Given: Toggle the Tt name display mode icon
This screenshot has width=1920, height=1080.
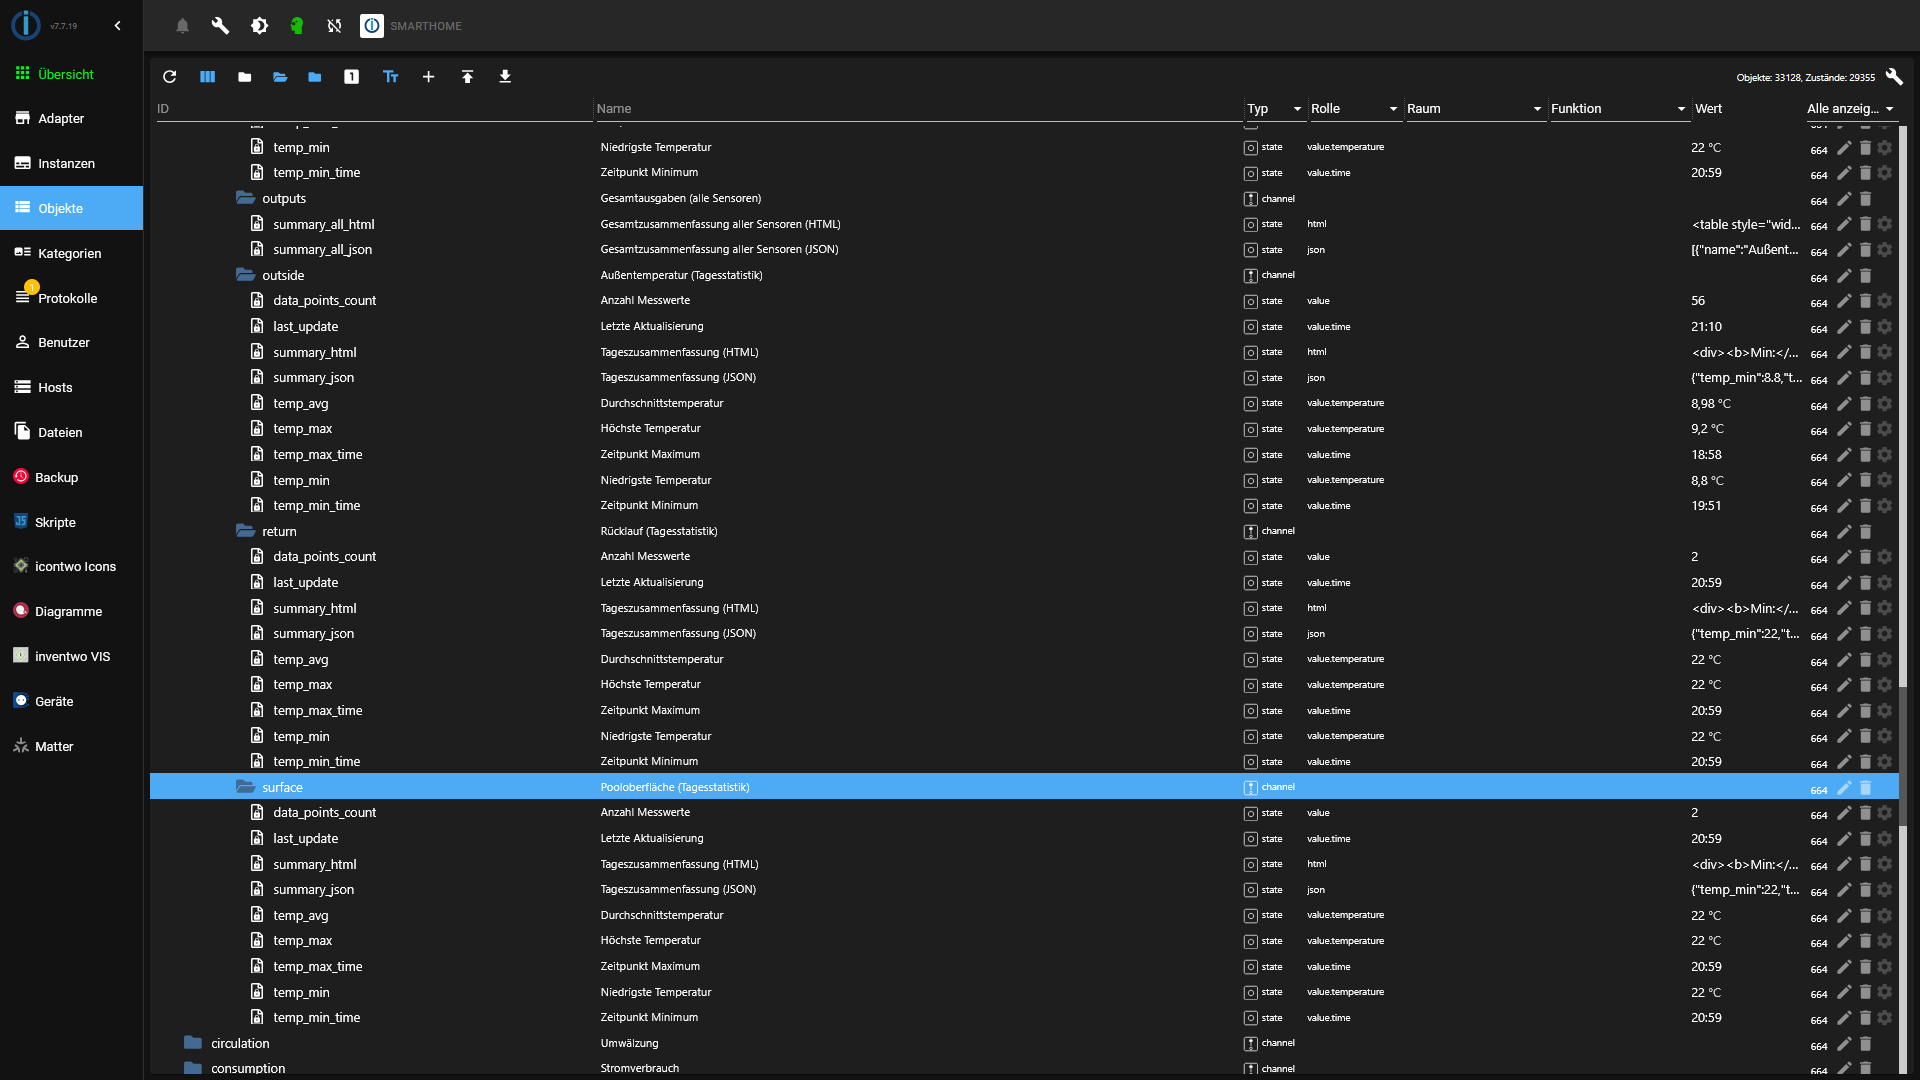Looking at the screenshot, I should pyautogui.click(x=391, y=77).
